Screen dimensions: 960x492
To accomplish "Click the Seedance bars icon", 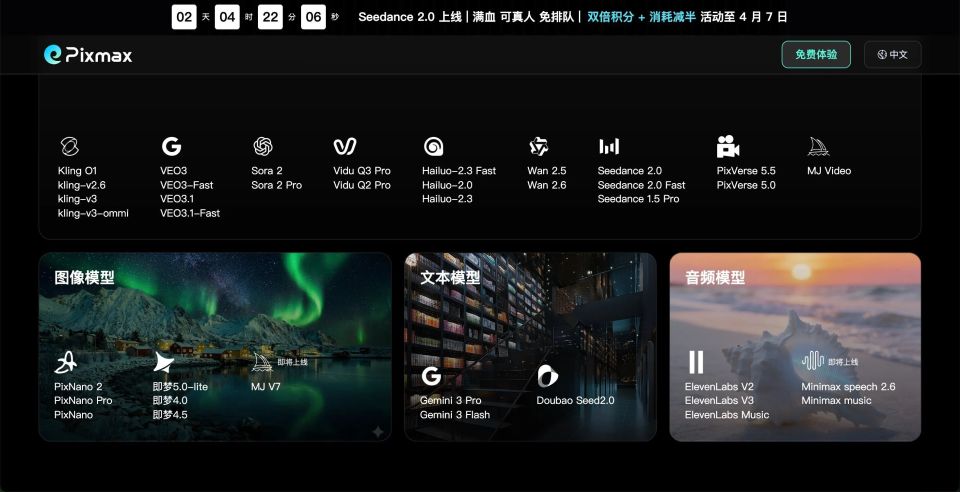I will pos(609,146).
